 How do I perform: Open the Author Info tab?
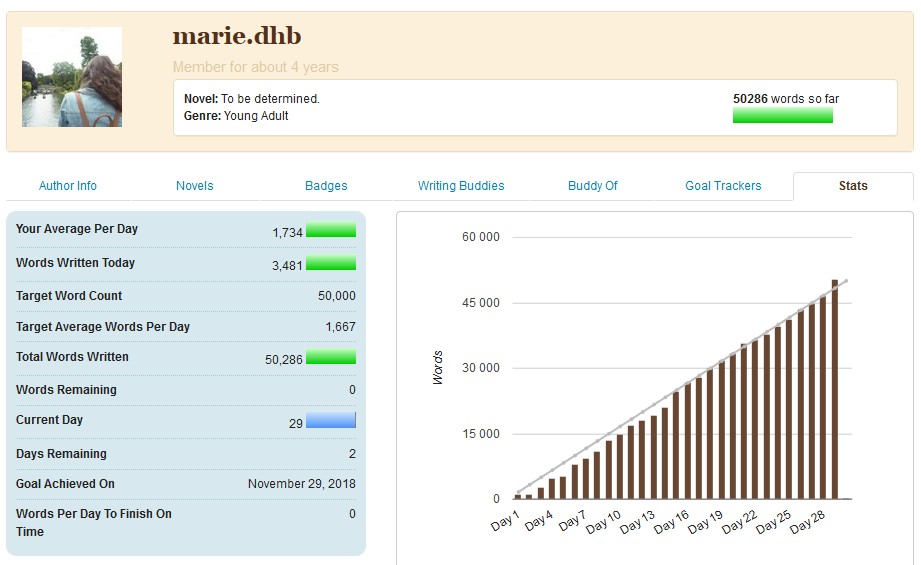[x=68, y=186]
